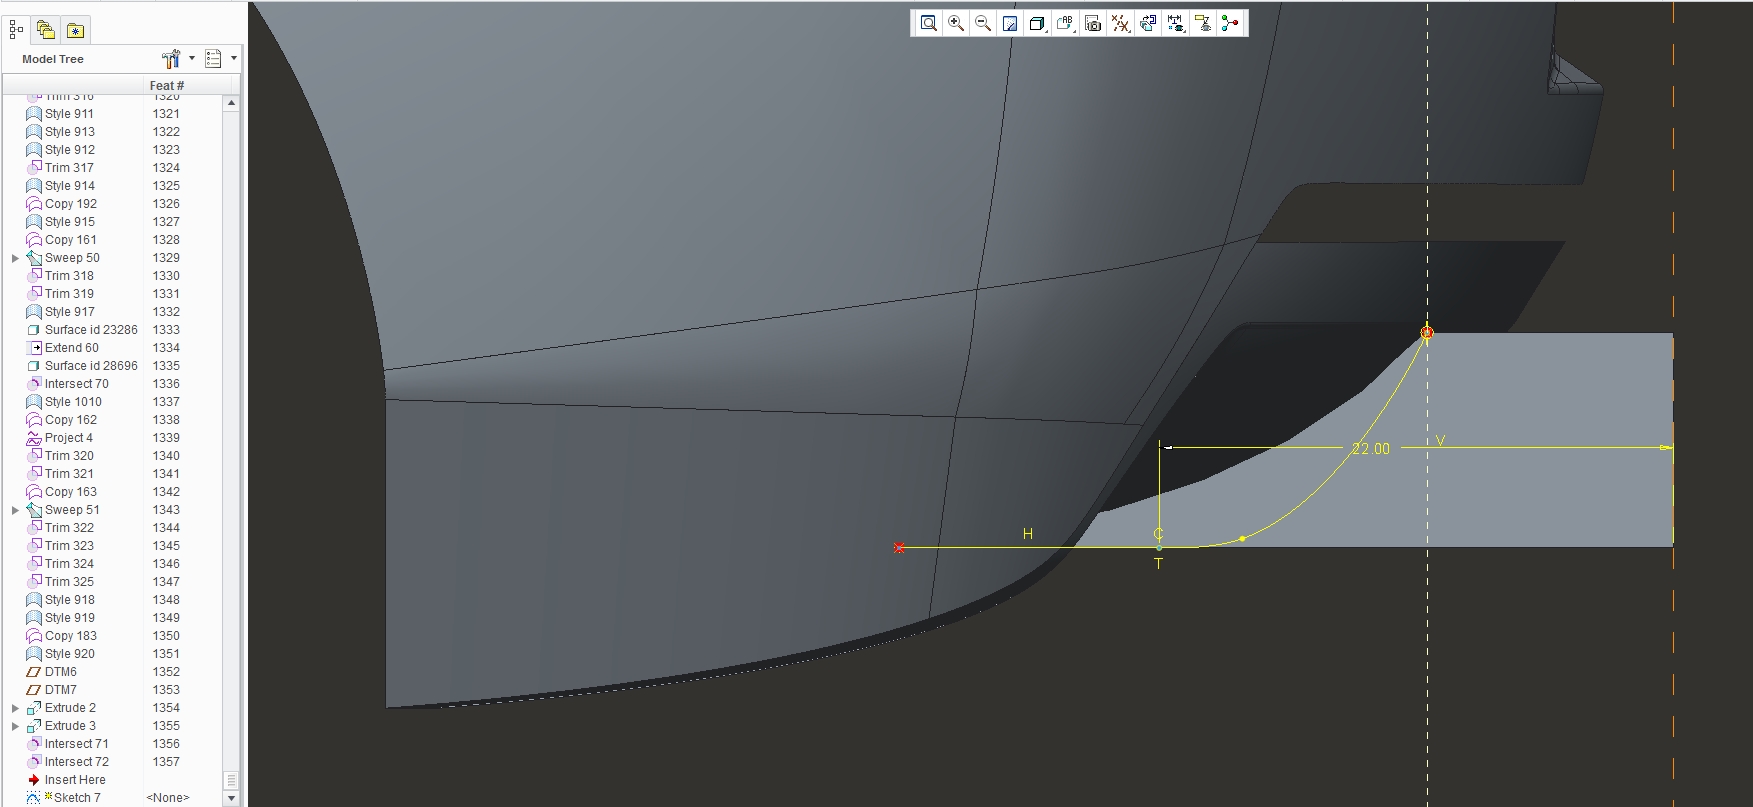This screenshot has width=1753, height=807.
Task: Click the Model Tree scroll up arrow
Action: coord(231,103)
